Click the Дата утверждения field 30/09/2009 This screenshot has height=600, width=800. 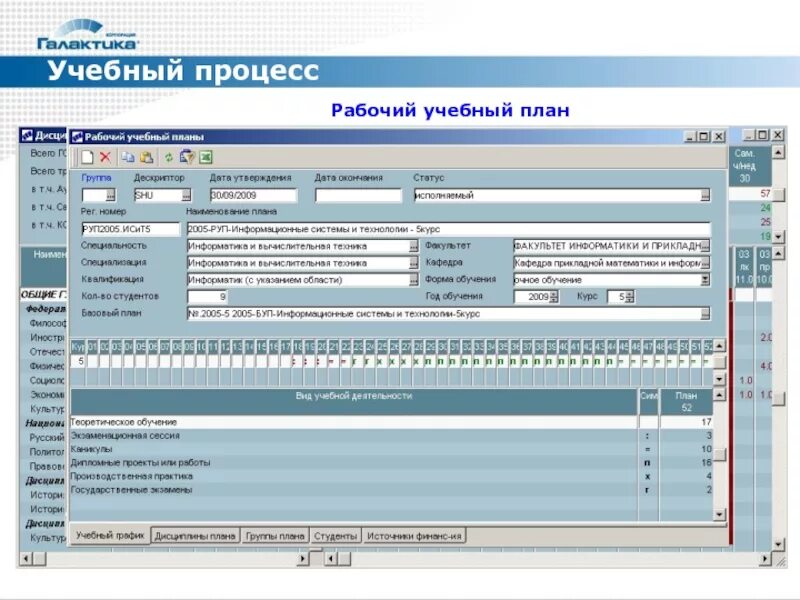tap(253, 195)
